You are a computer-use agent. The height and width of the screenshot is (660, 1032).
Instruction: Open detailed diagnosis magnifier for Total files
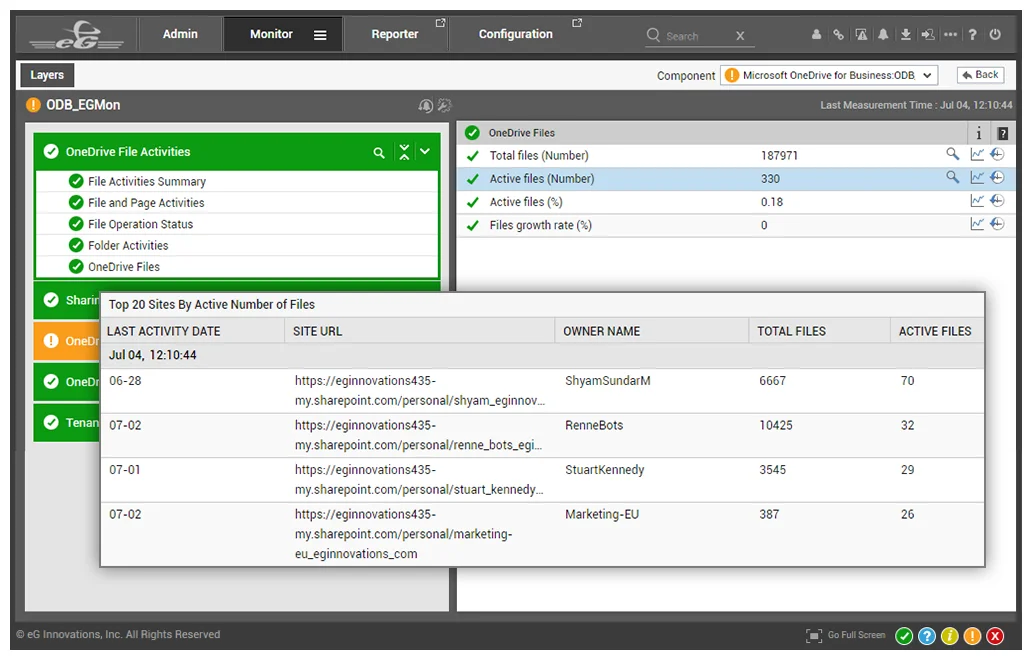pyautogui.click(x=952, y=154)
